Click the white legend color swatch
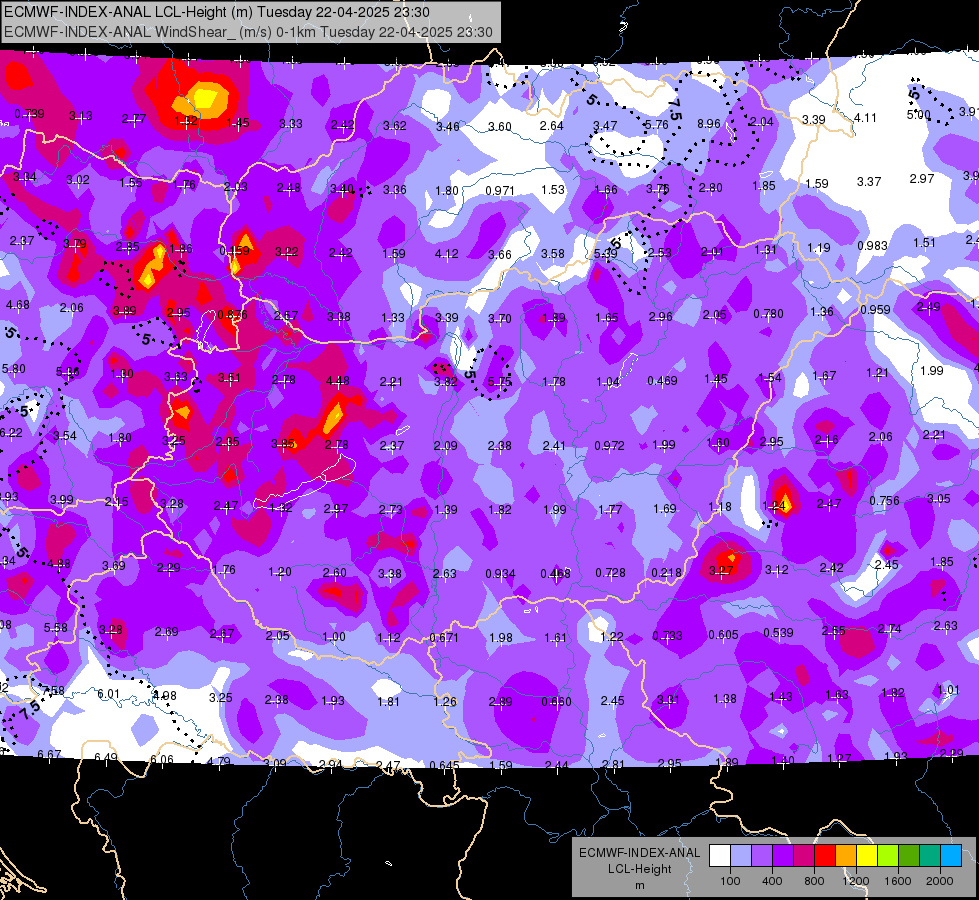979x900 pixels. point(720,856)
